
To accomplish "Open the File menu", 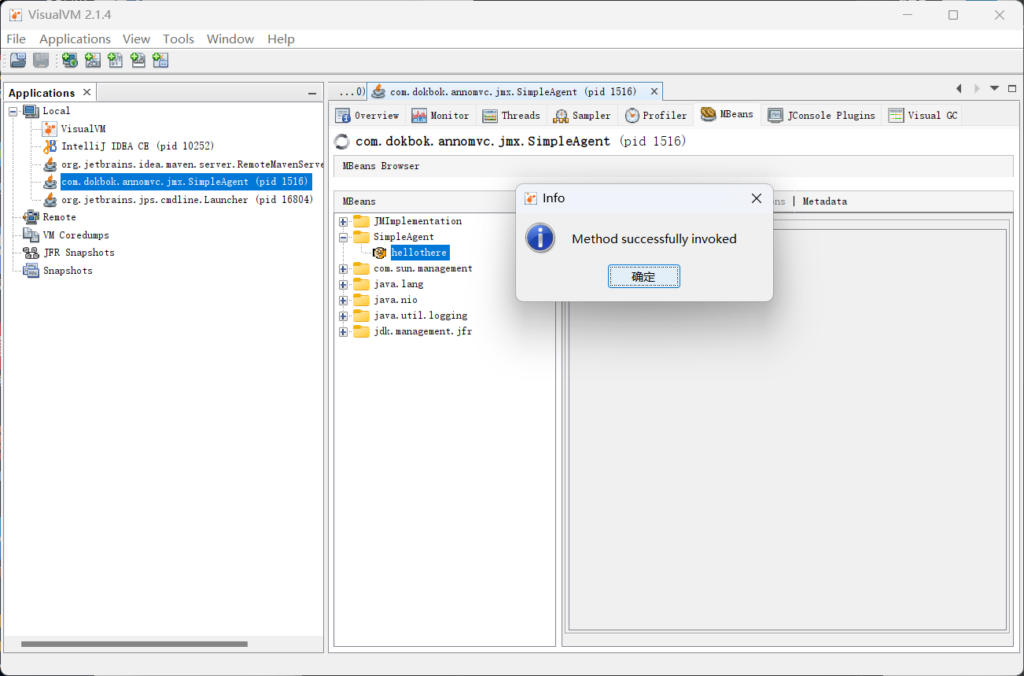I will click(16, 39).
